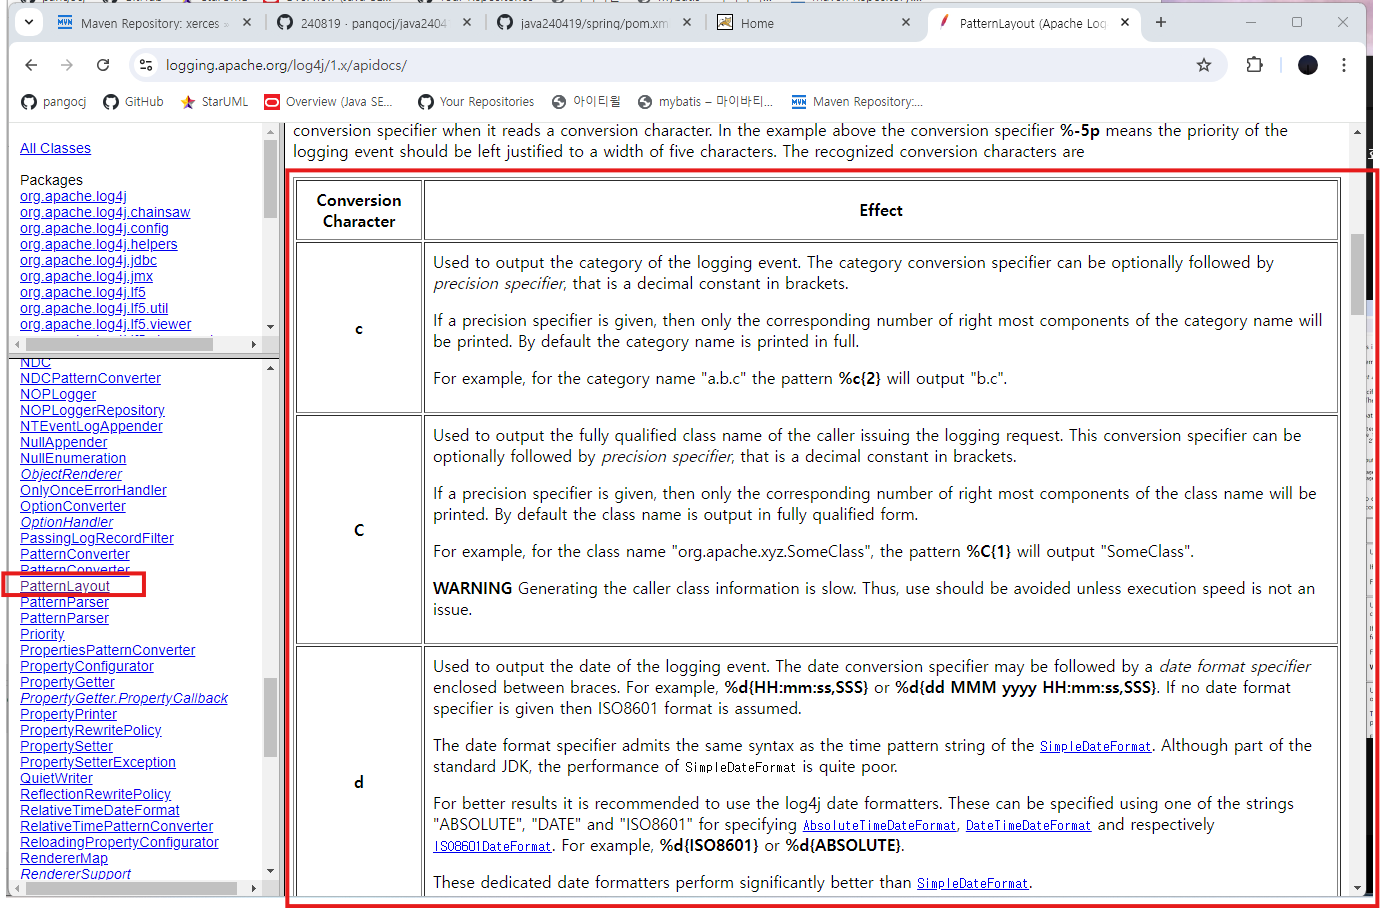The image size is (1380, 908).
Task: Open the All Classes link
Action: tap(55, 148)
